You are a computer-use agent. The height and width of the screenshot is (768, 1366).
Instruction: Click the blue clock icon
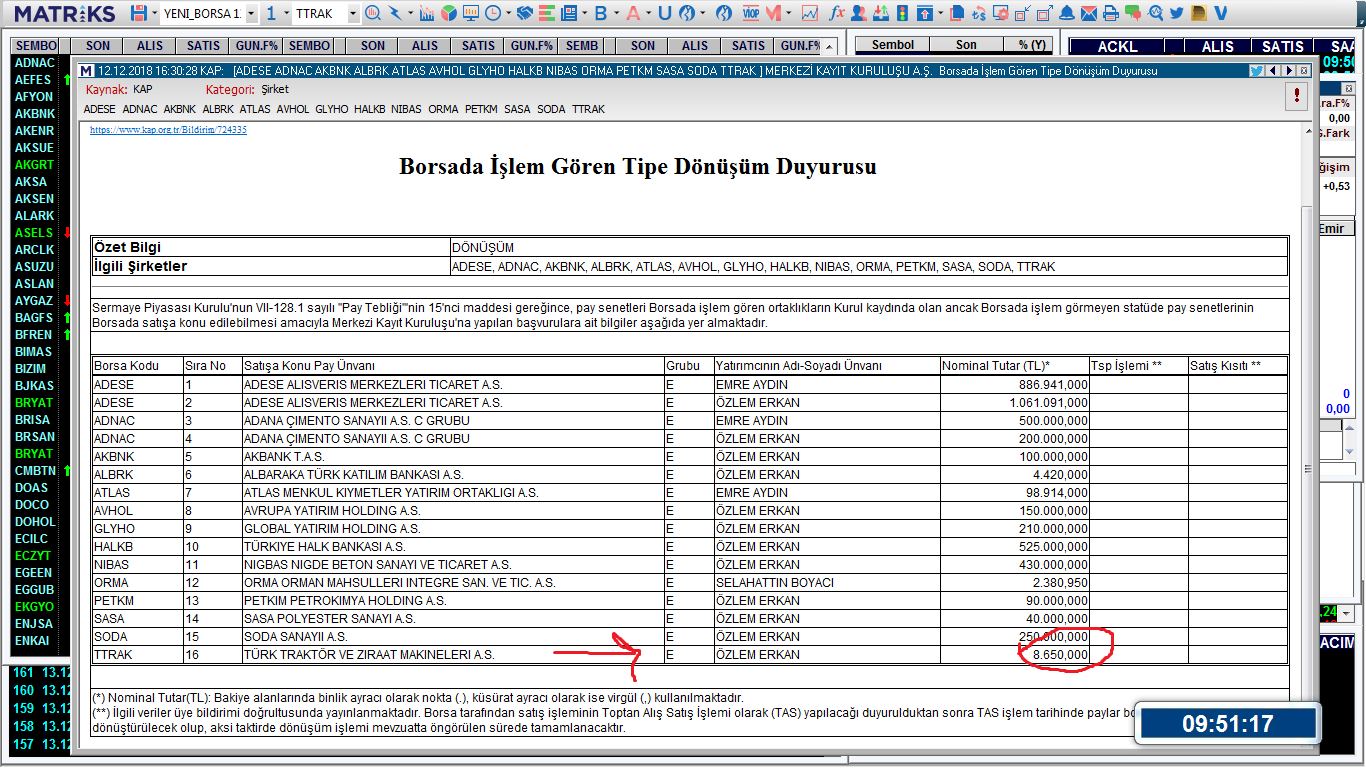493,13
